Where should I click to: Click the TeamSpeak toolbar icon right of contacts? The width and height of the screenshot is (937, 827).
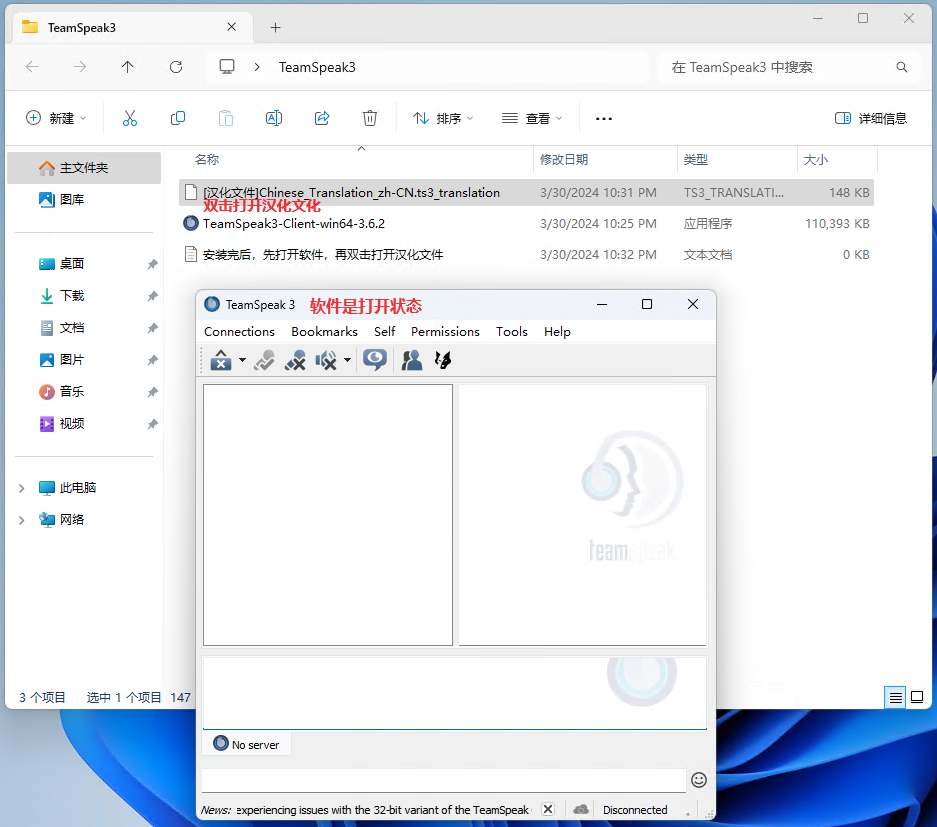tap(443, 360)
